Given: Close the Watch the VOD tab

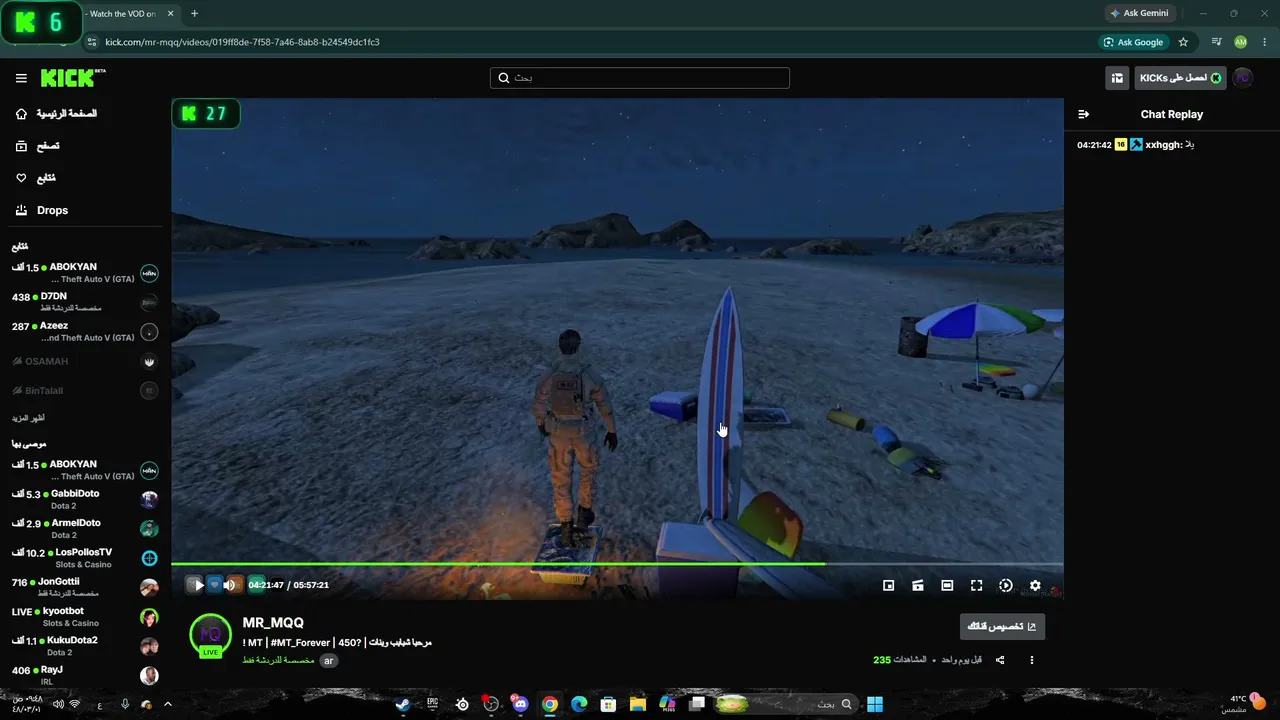Looking at the screenshot, I should [x=171, y=14].
